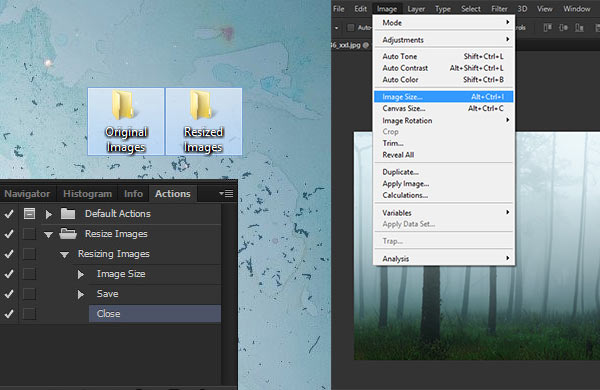Open the Window menu
This screenshot has width=600, height=390.
click(x=577, y=9)
